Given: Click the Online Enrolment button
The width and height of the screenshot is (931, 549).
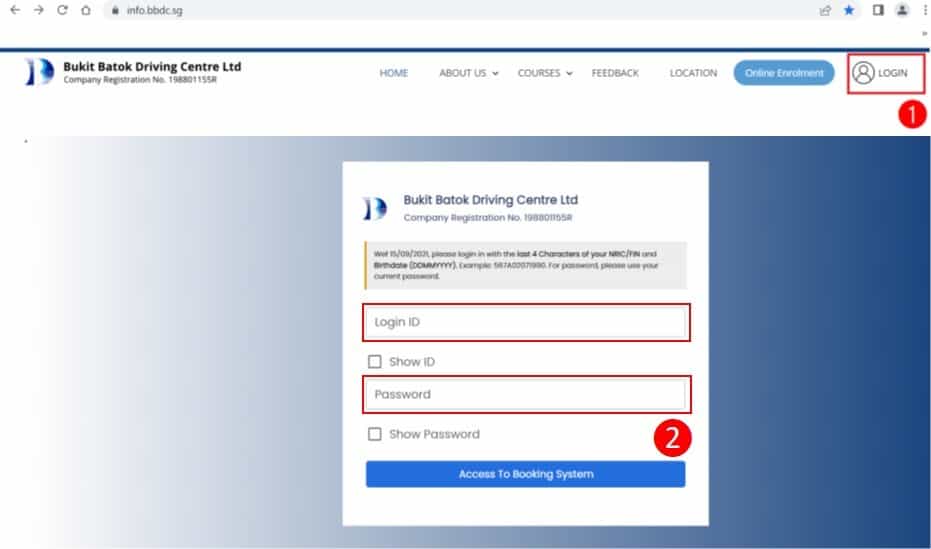Looking at the screenshot, I should pos(783,73).
